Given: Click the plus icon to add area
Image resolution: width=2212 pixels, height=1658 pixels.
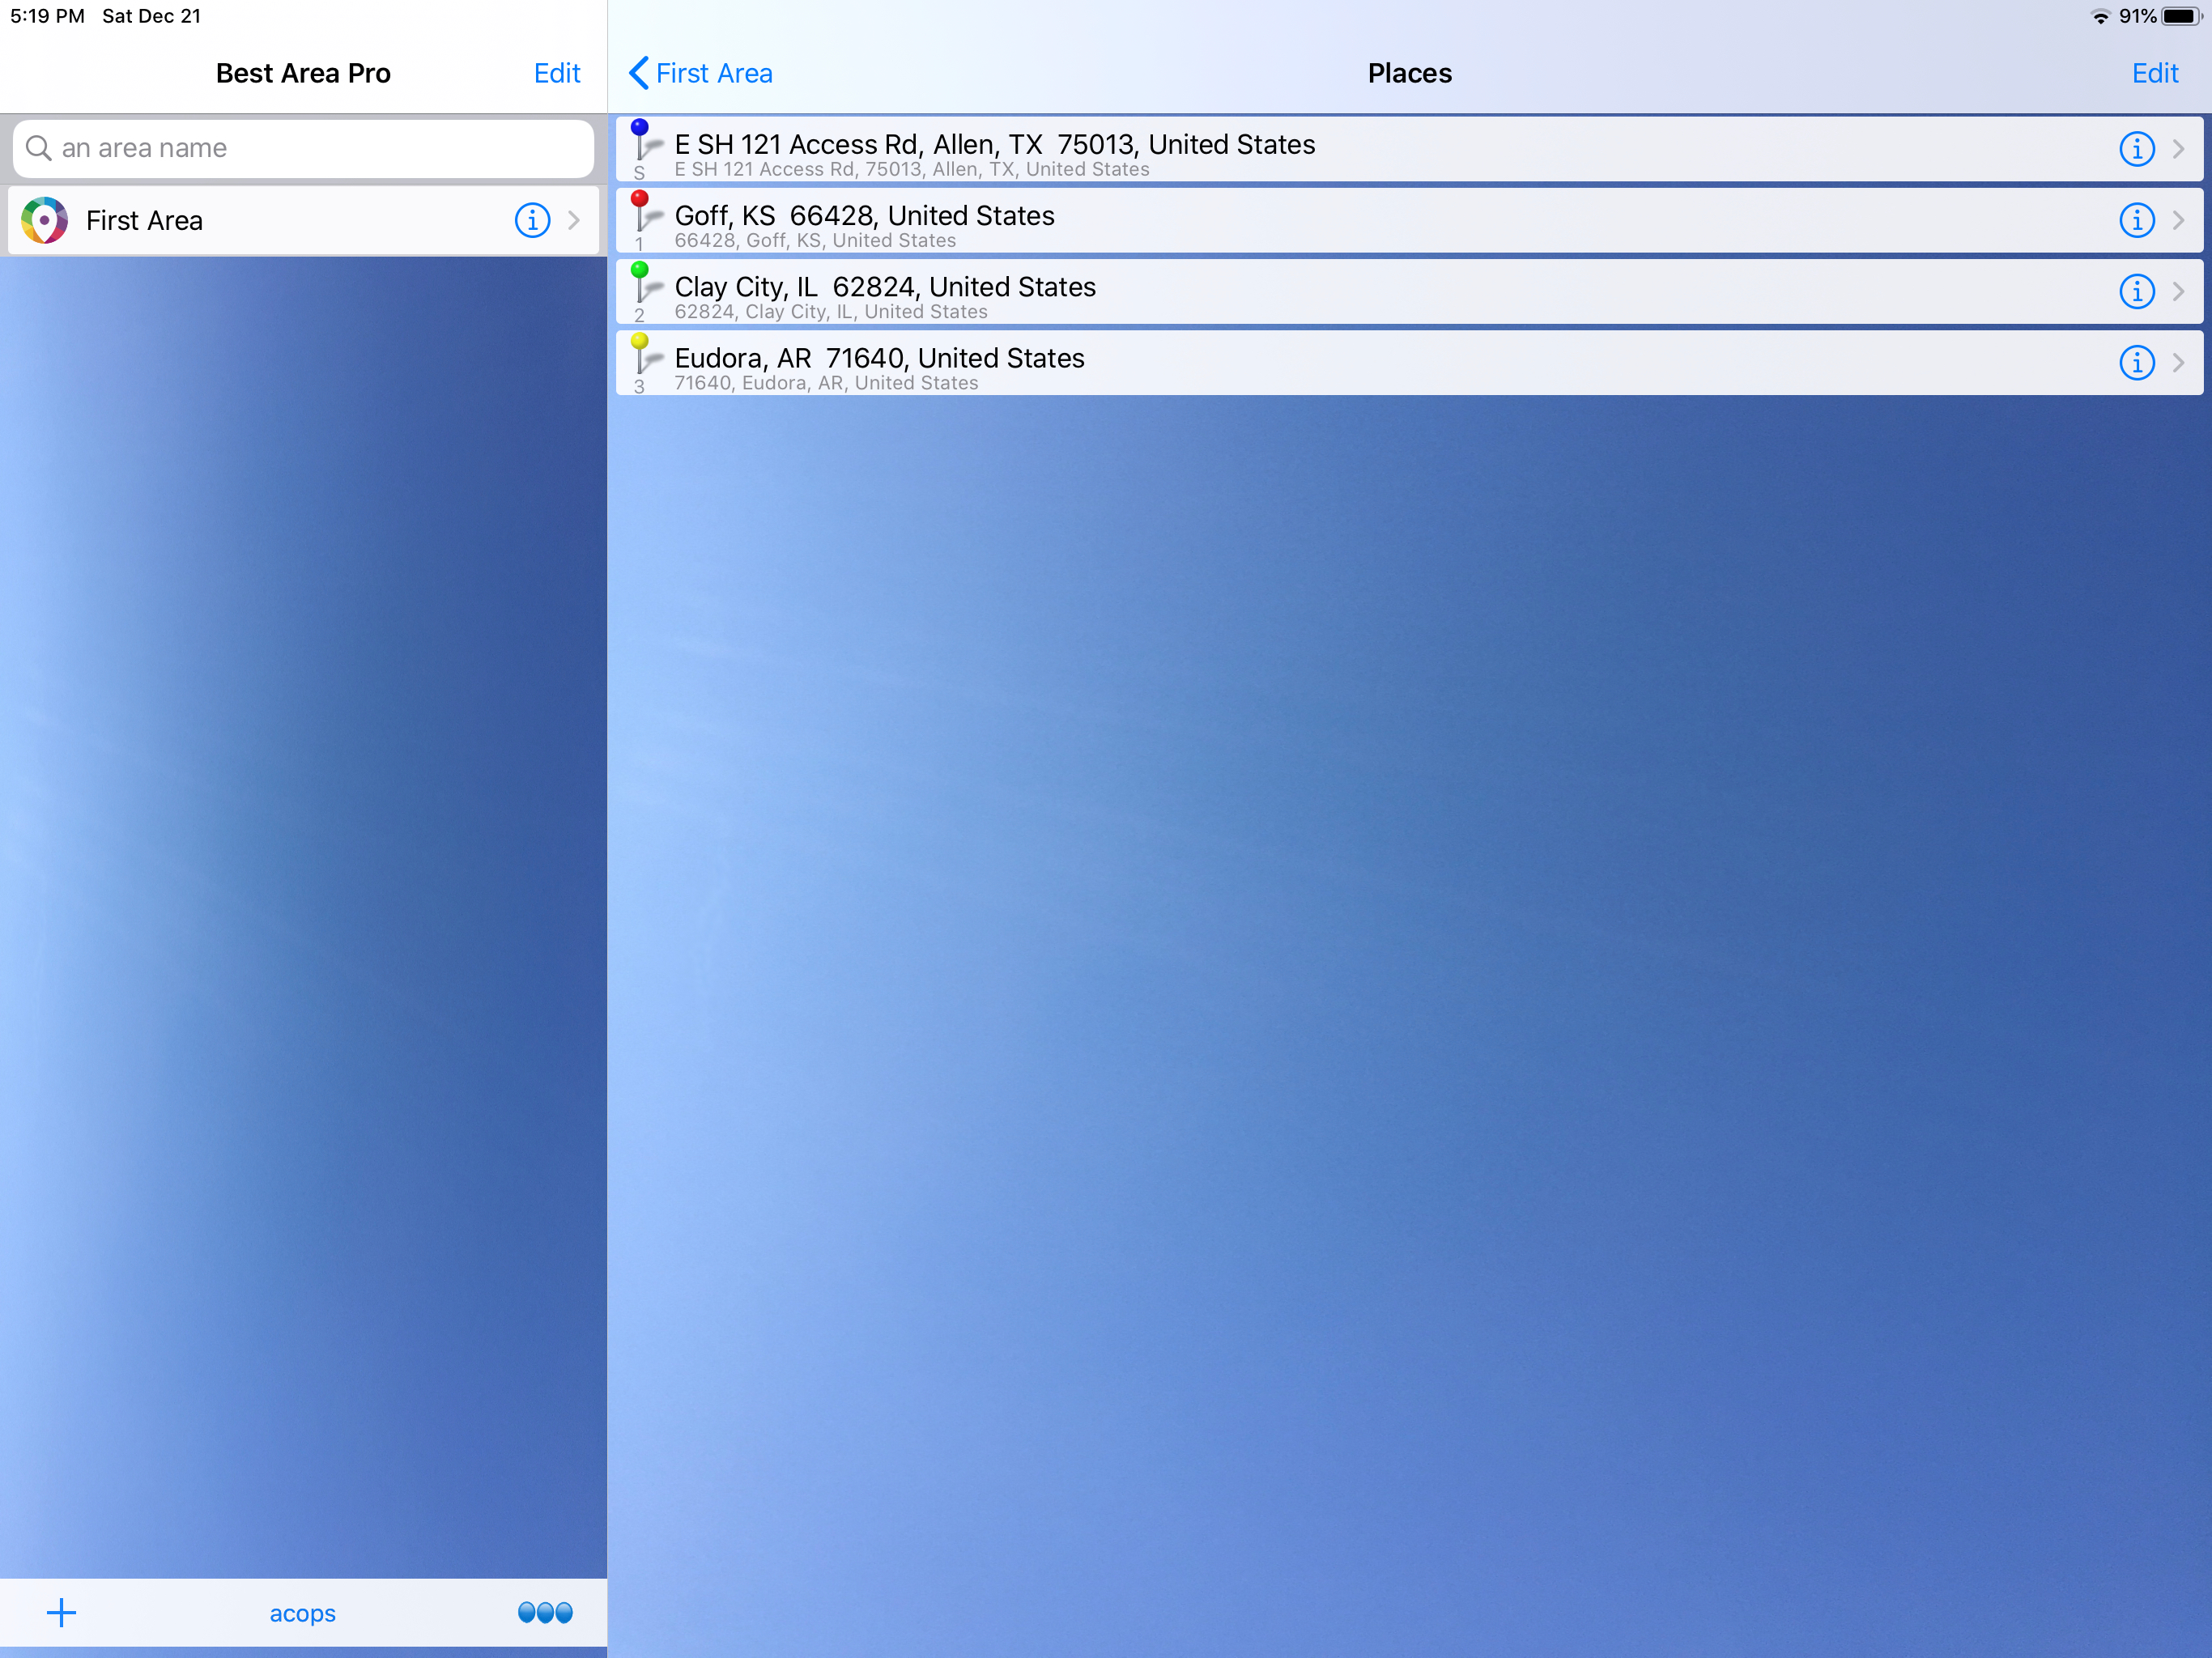Looking at the screenshot, I should (61, 1612).
